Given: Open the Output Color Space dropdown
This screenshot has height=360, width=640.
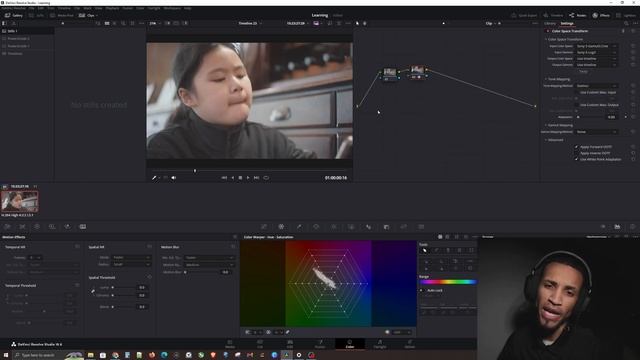Looking at the screenshot, I should coord(596,59).
